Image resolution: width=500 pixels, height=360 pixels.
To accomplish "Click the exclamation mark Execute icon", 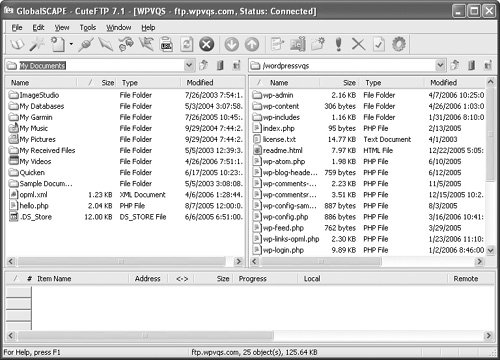I will (339, 44).
